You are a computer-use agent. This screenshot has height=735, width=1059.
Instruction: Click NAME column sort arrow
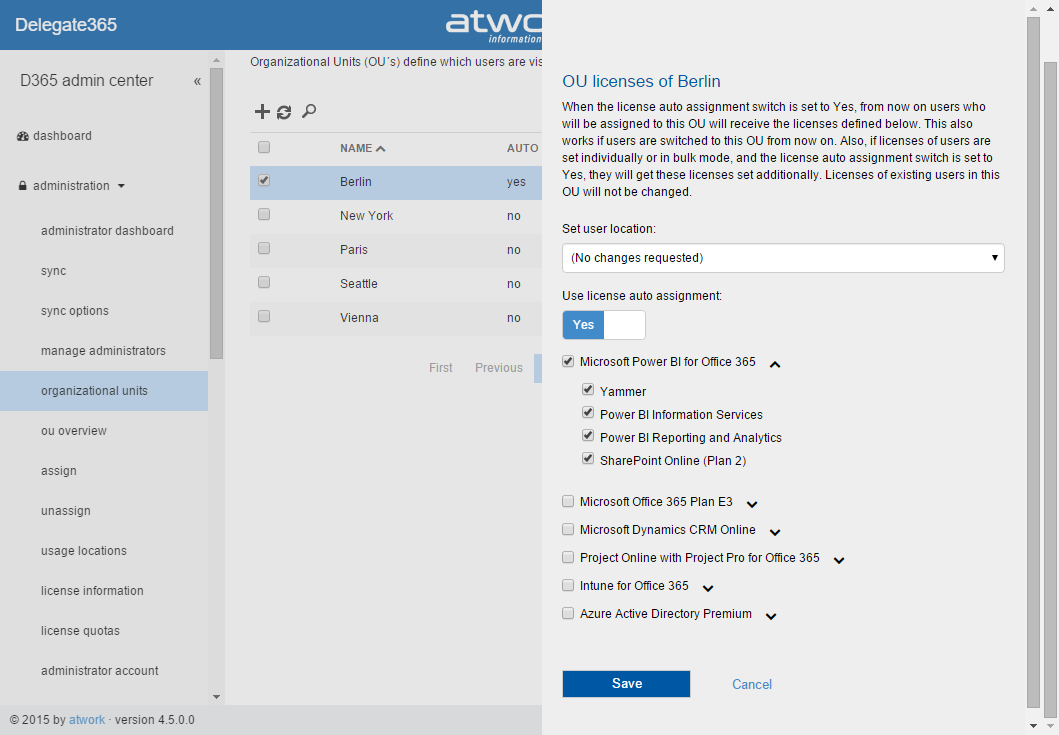click(381, 149)
